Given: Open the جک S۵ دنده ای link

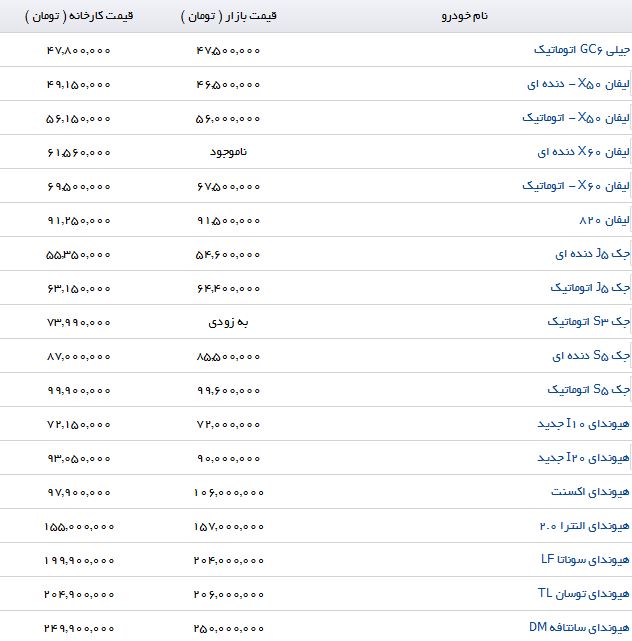Looking at the screenshot, I should click(x=591, y=356).
